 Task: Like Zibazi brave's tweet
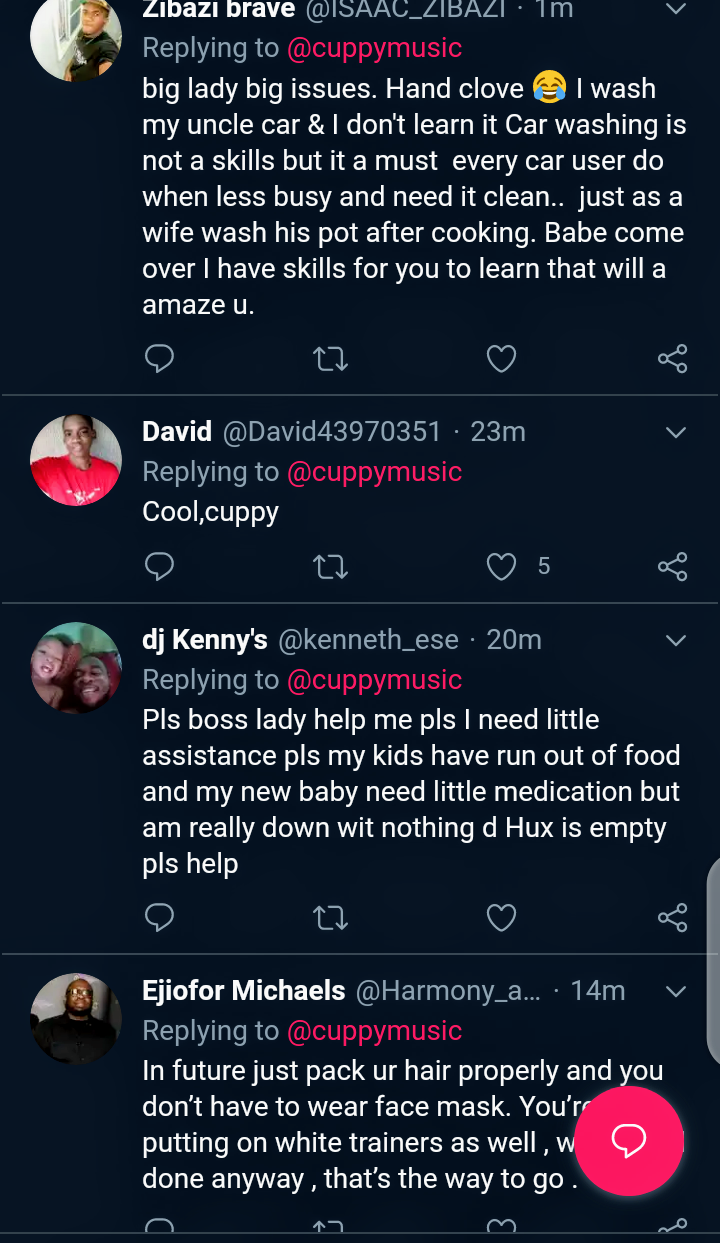pyautogui.click(x=501, y=358)
